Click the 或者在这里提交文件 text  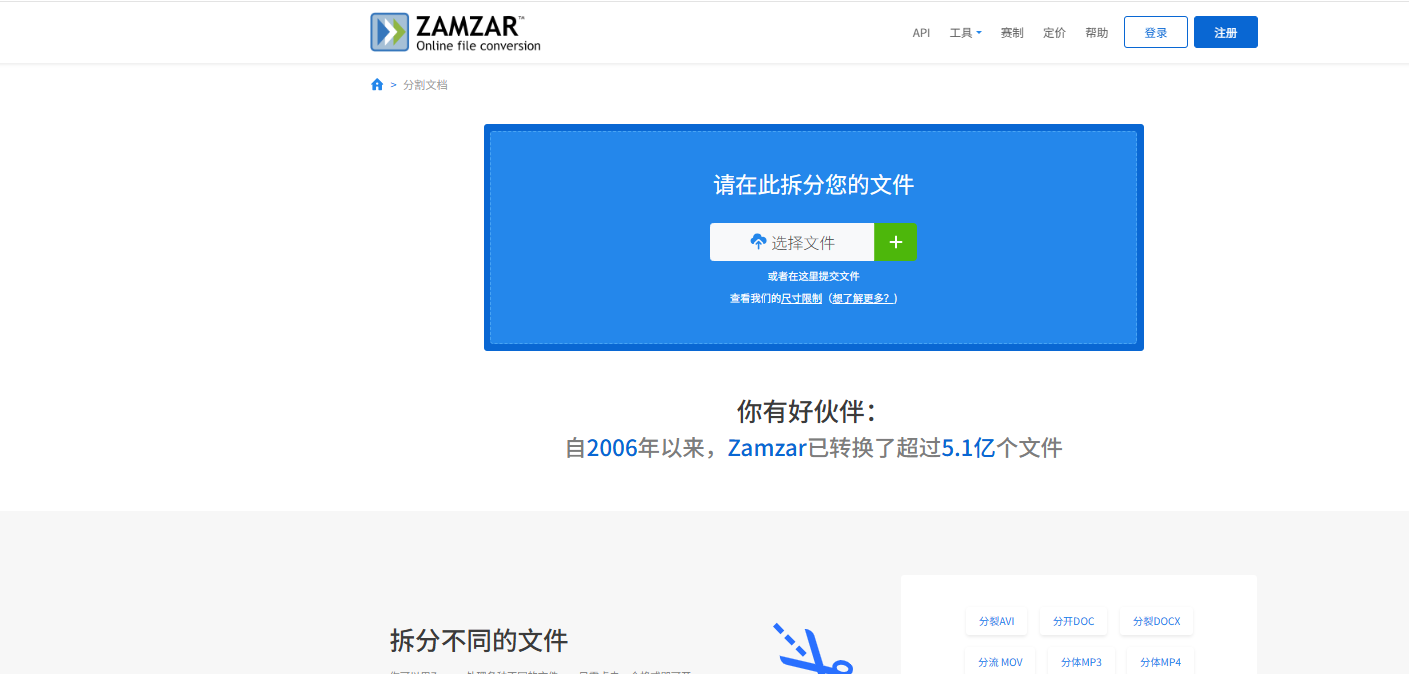pyautogui.click(x=813, y=276)
